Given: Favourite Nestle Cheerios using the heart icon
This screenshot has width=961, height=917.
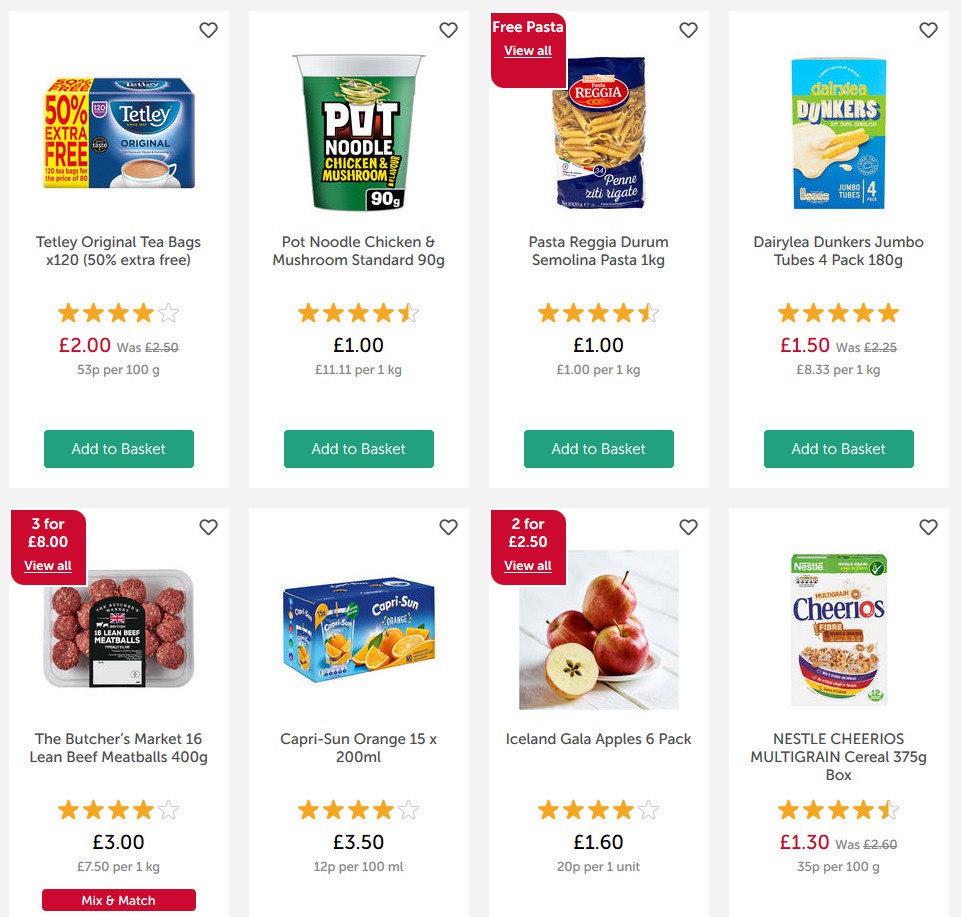Looking at the screenshot, I should pos(928,526).
